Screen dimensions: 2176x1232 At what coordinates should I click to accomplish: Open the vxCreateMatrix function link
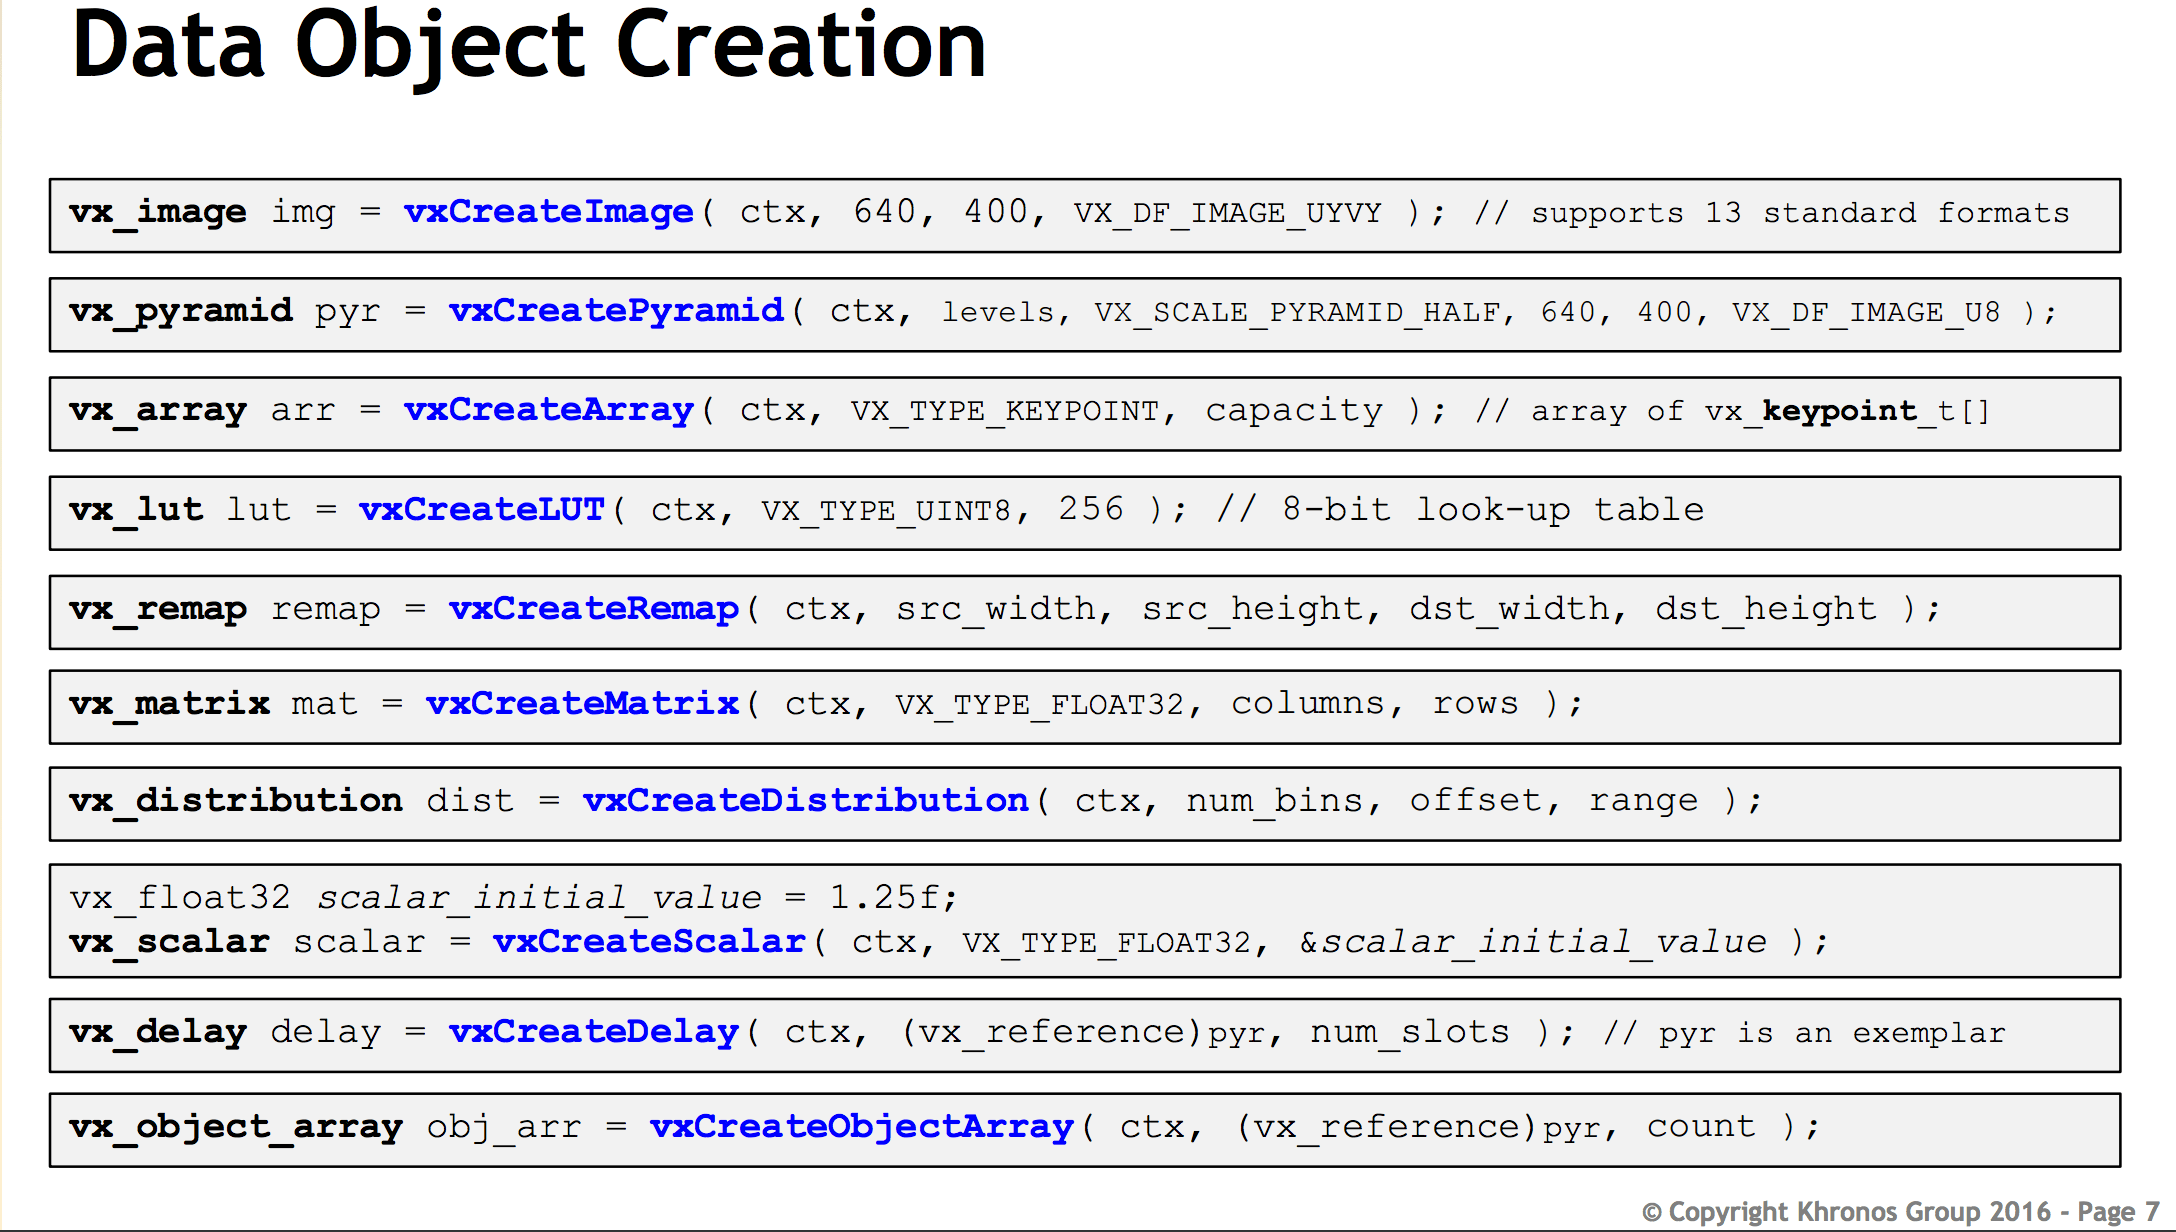click(584, 704)
